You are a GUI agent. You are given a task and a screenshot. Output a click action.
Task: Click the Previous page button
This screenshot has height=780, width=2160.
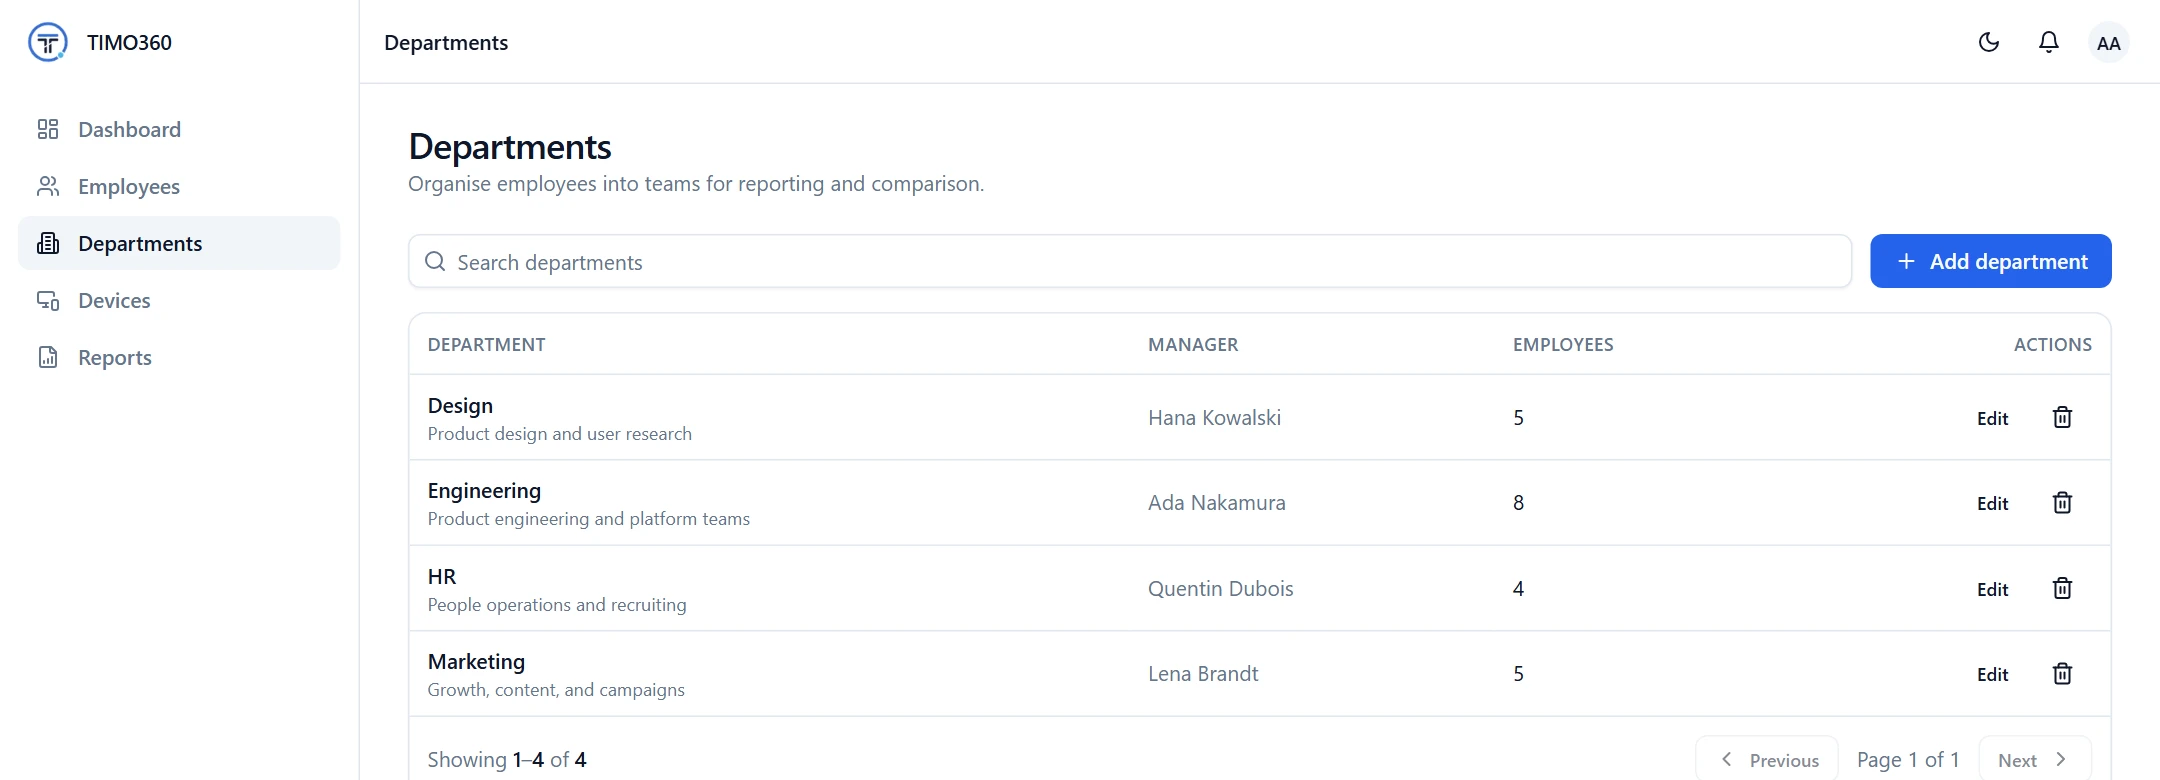1767,759
